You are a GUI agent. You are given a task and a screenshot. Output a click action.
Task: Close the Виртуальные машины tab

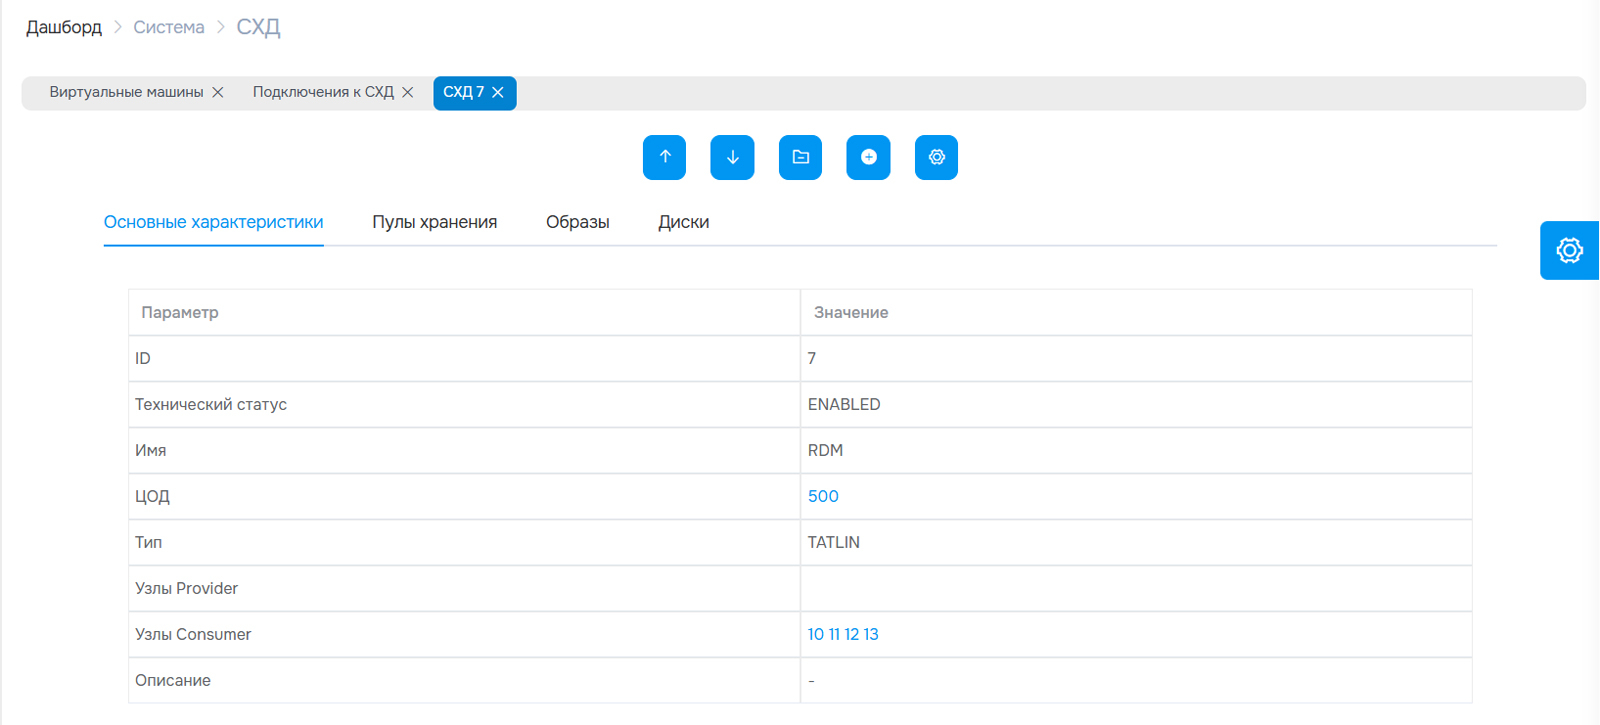click(x=218, y=92)
